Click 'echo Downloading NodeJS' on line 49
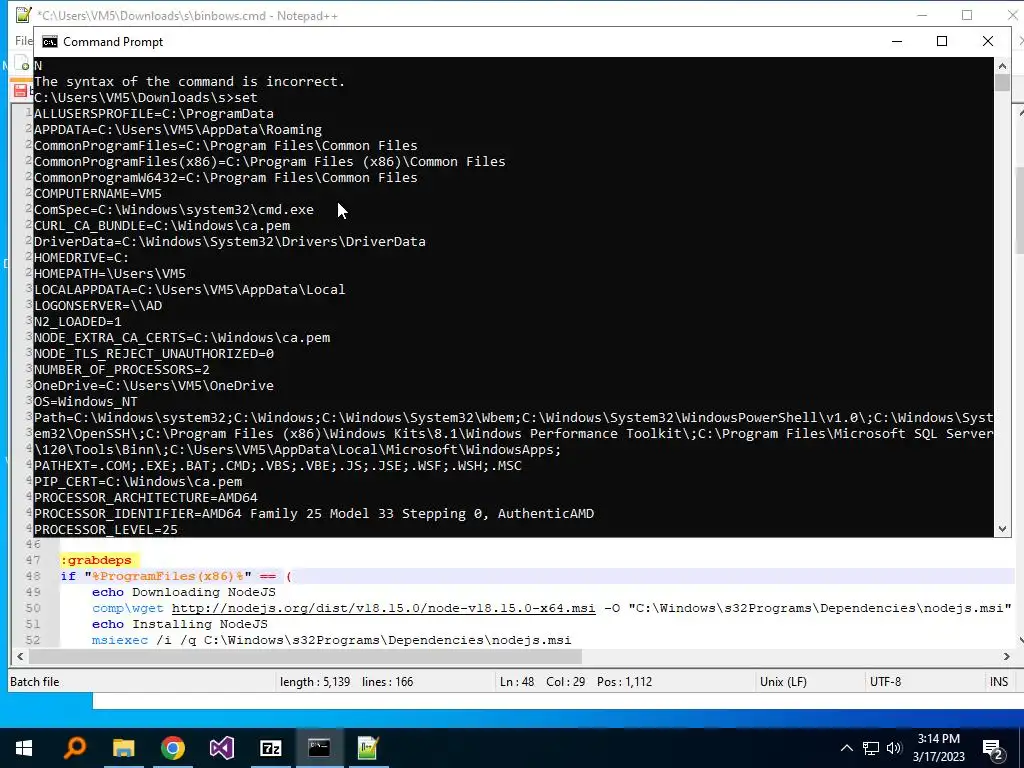Viewport: 1024px width, 768px height. coord(184,592)
